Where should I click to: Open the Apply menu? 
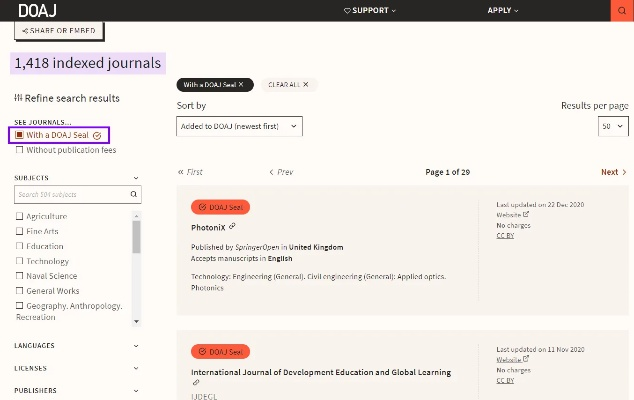503,10
